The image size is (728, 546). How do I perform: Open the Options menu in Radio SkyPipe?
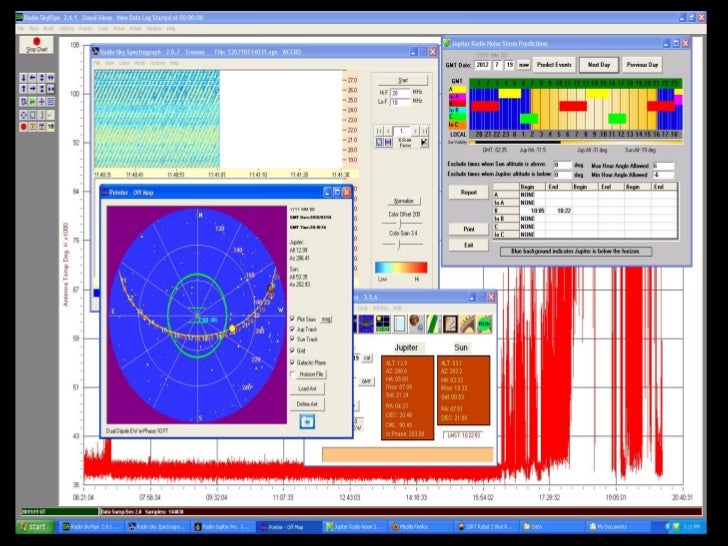click(66, 29)
